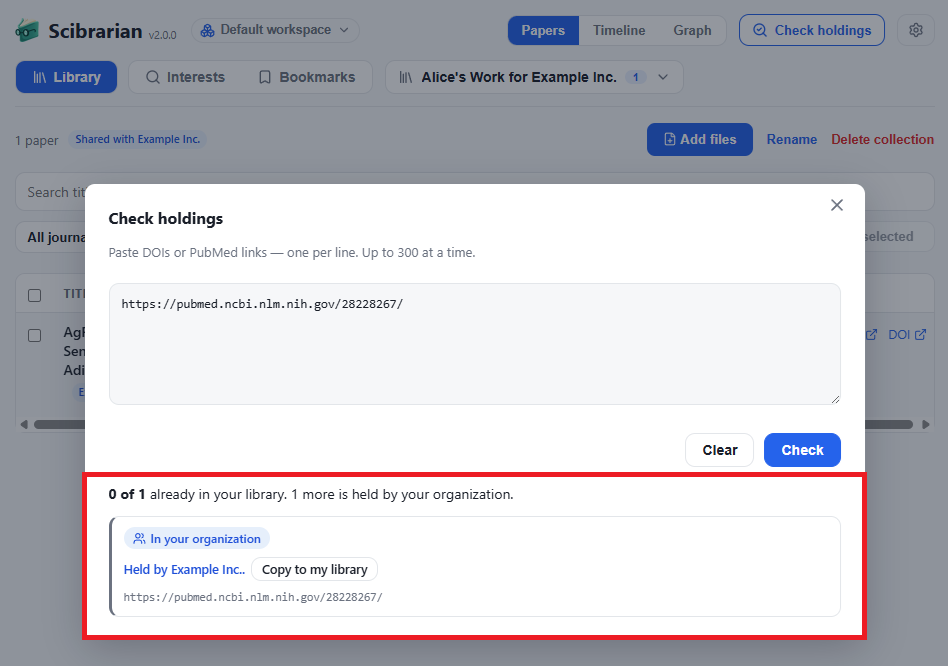Close the Check holdings dialog
This screenshot has height=666, width=948.
tap(837, 205)
